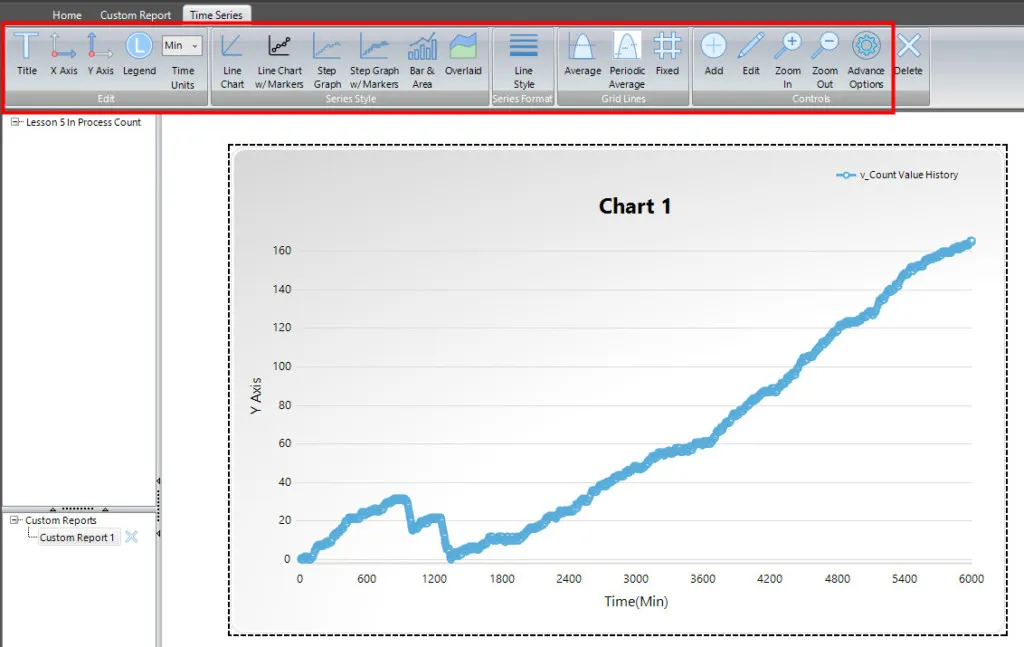The height and width of the screenshot is (647, 1024).
Task: Open the Line Style format
Action: [x=523, y=61]
